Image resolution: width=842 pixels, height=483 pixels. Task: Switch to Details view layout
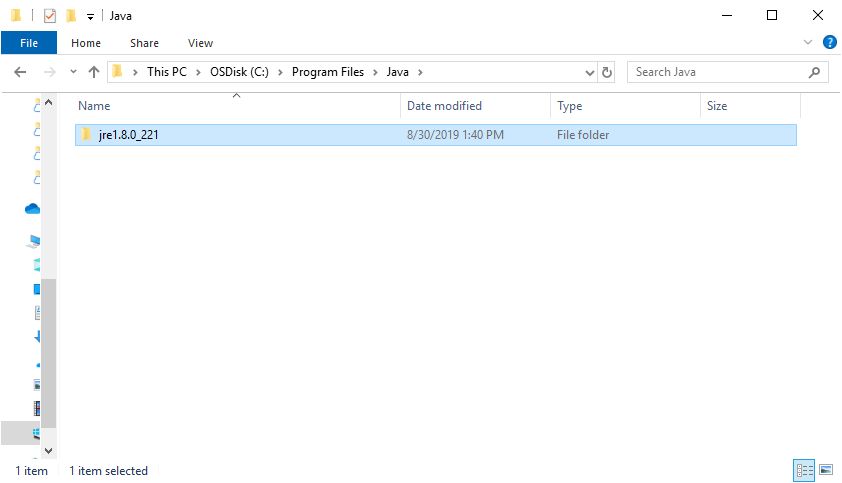pyautogui.click(x=804, y=469)
